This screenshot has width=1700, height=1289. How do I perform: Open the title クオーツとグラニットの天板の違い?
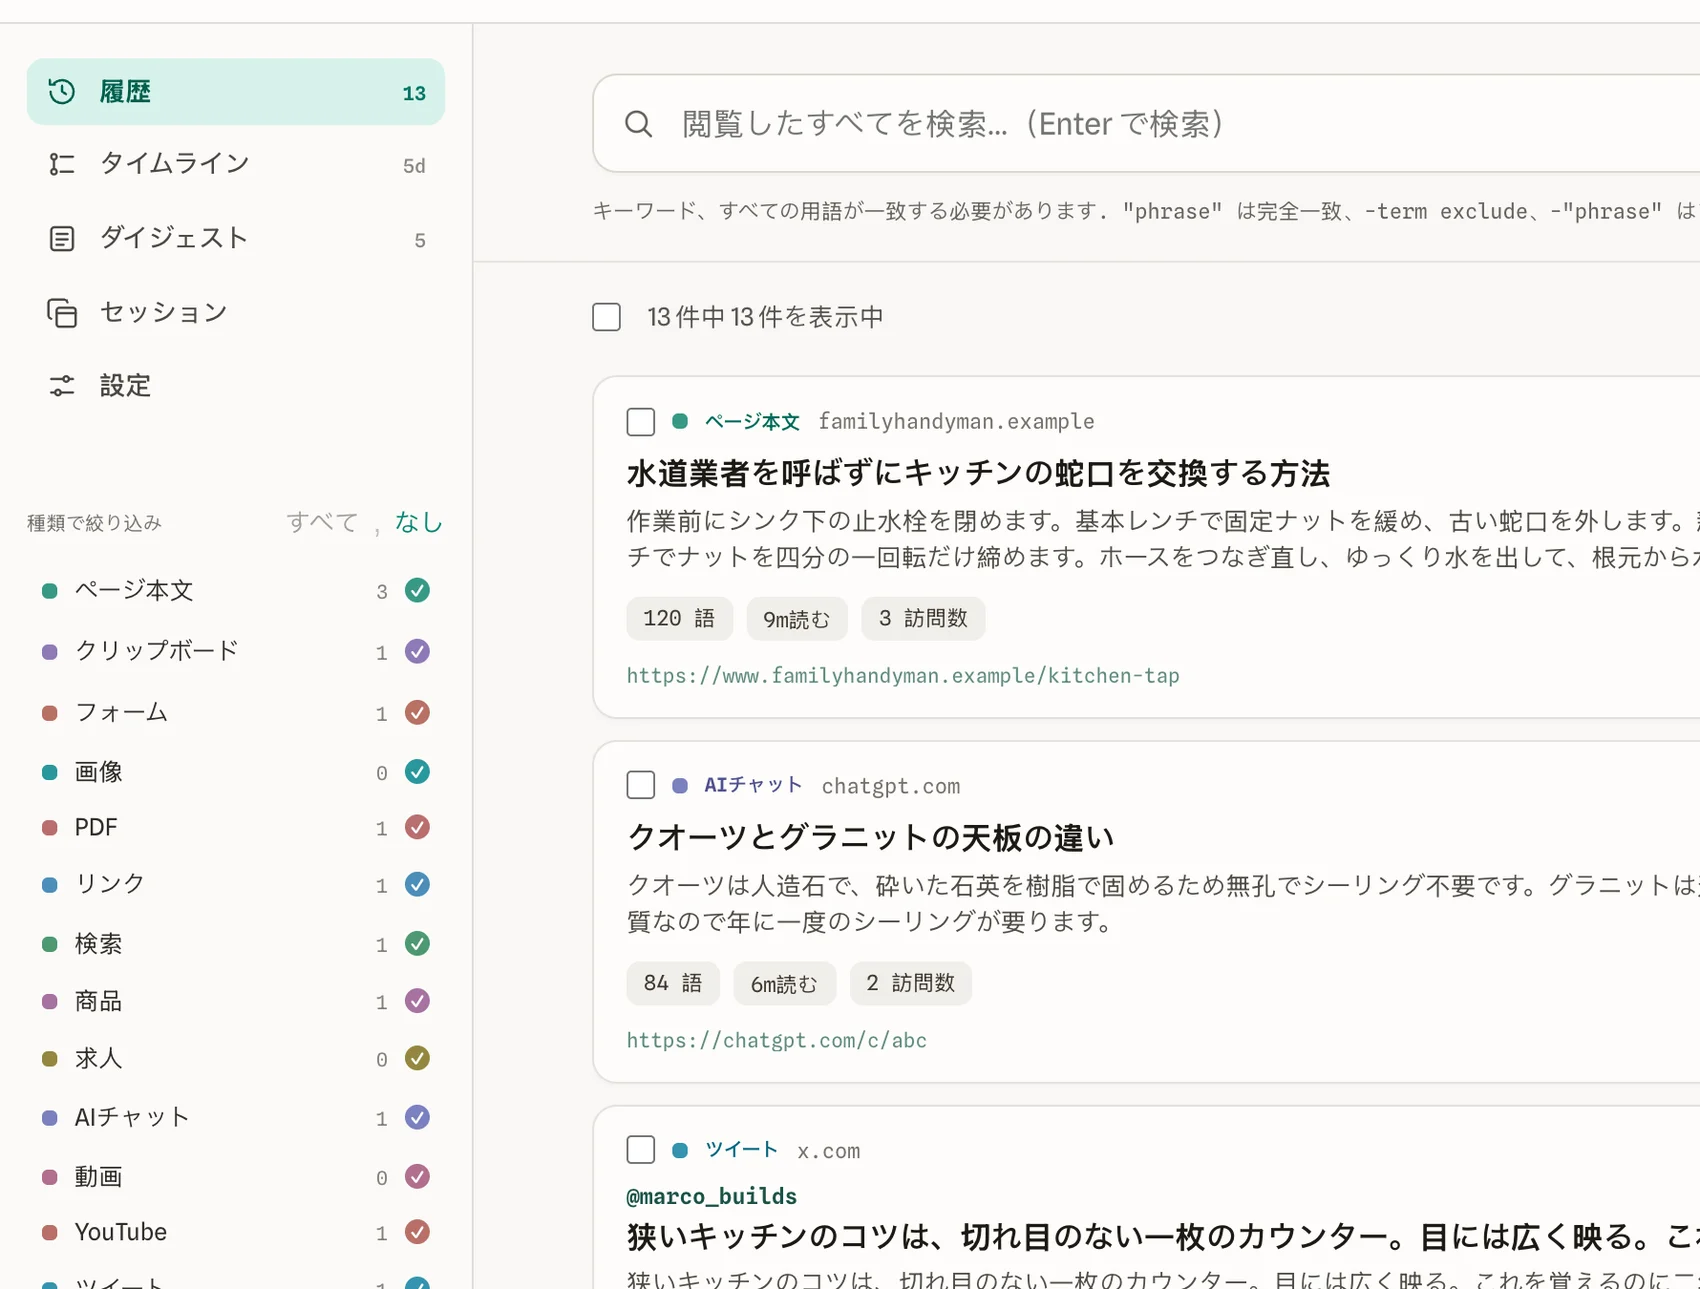pos(870,838)
